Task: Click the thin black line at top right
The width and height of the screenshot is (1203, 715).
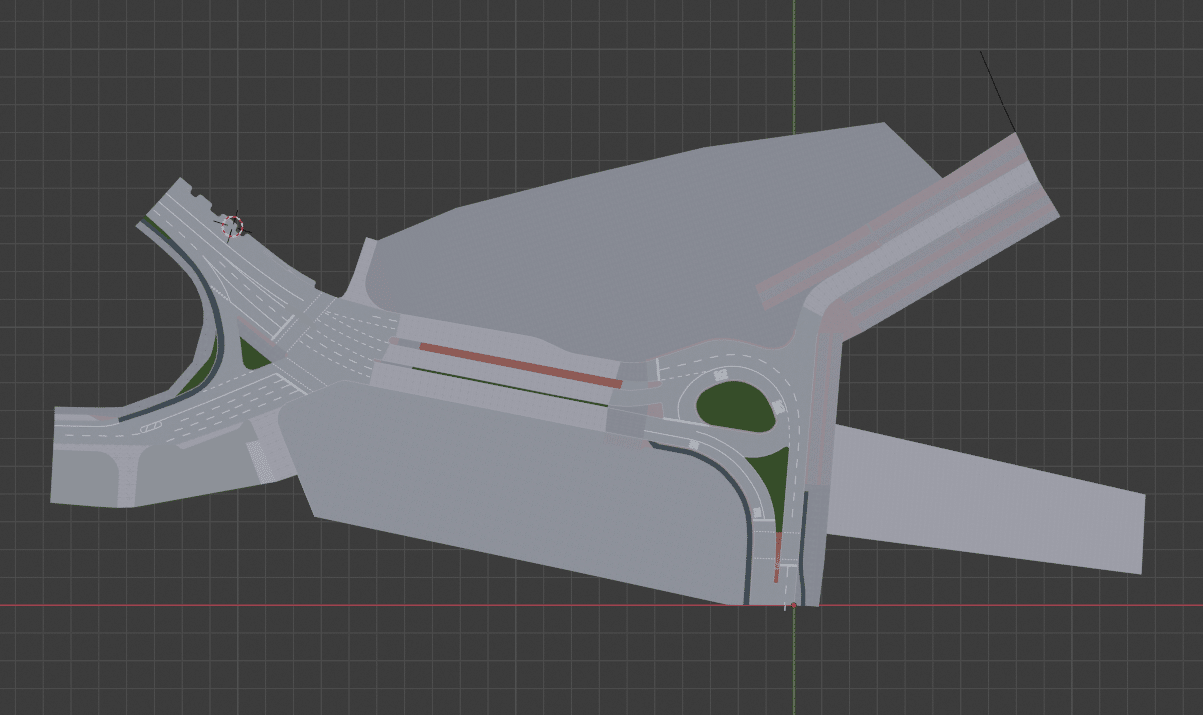Action: tap(997, 90)
